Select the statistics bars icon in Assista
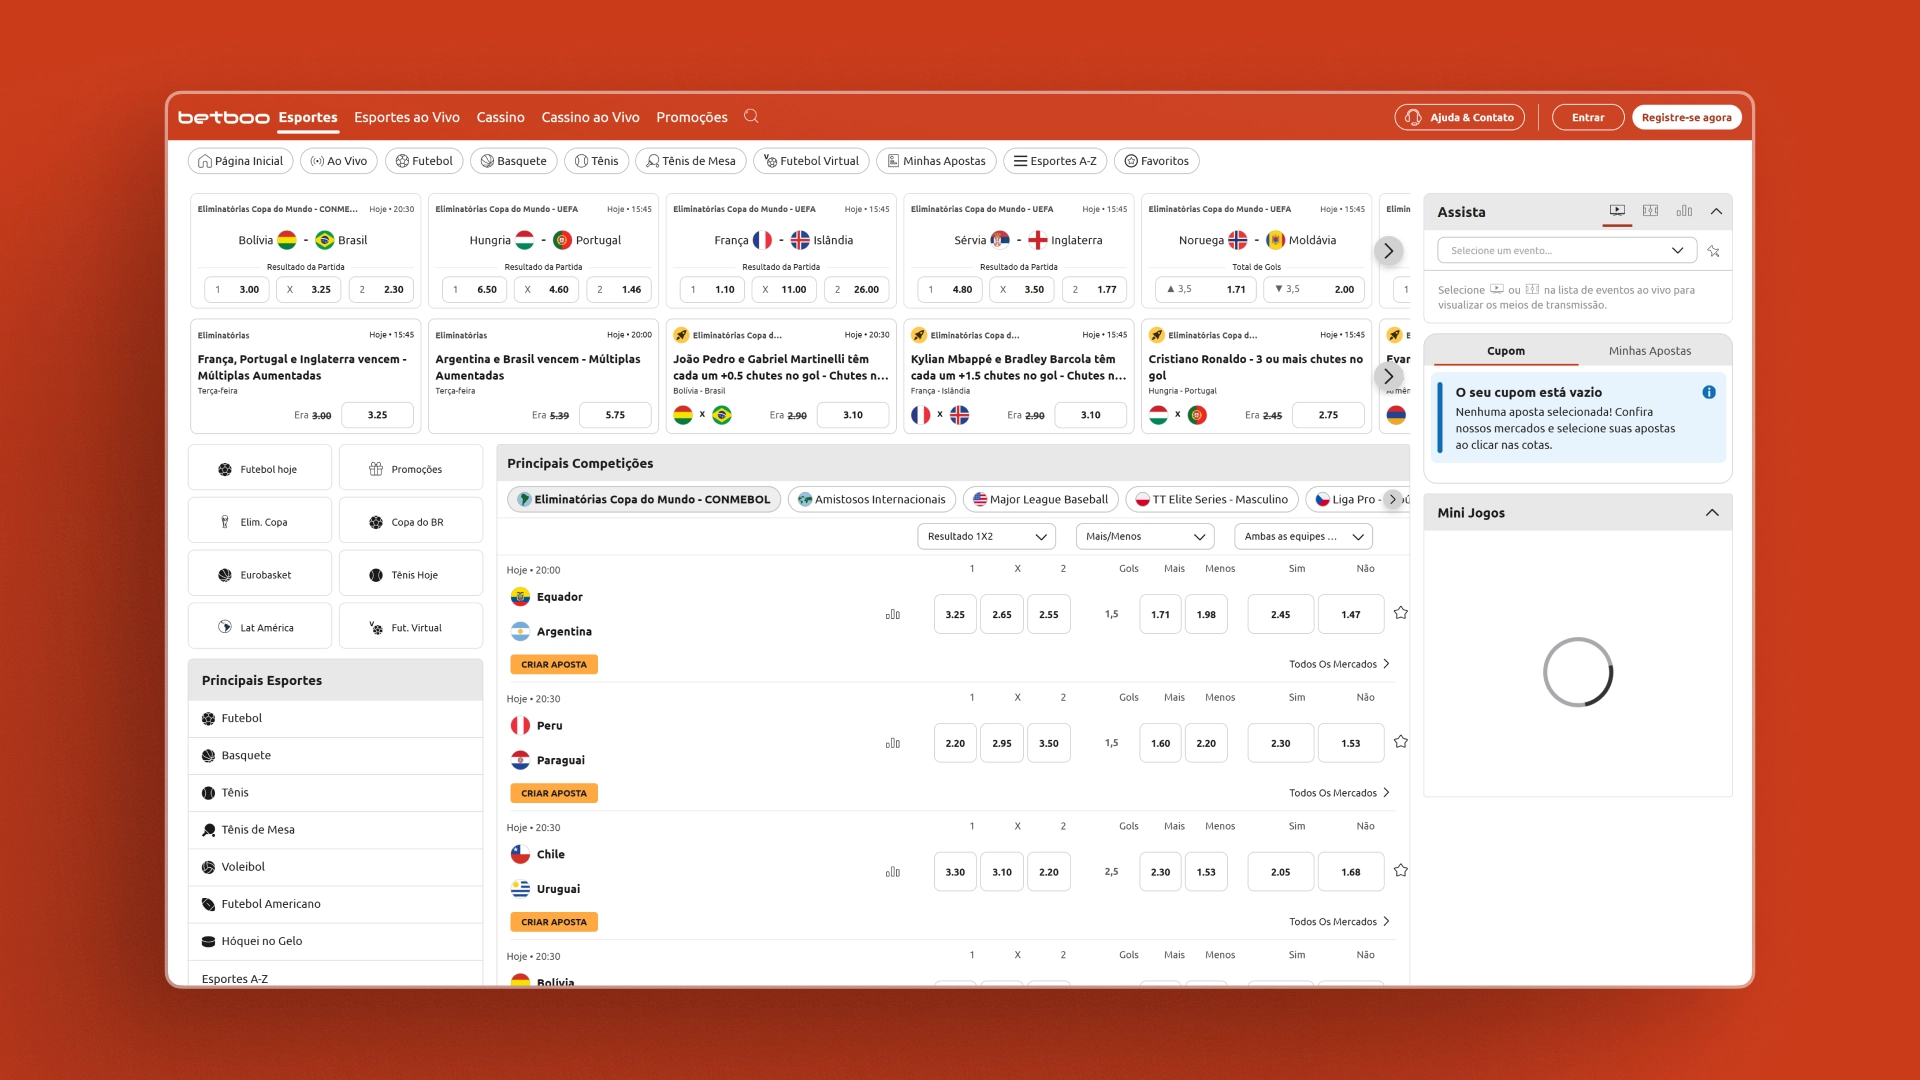 pyautogui.click(x=1684, y=211)
